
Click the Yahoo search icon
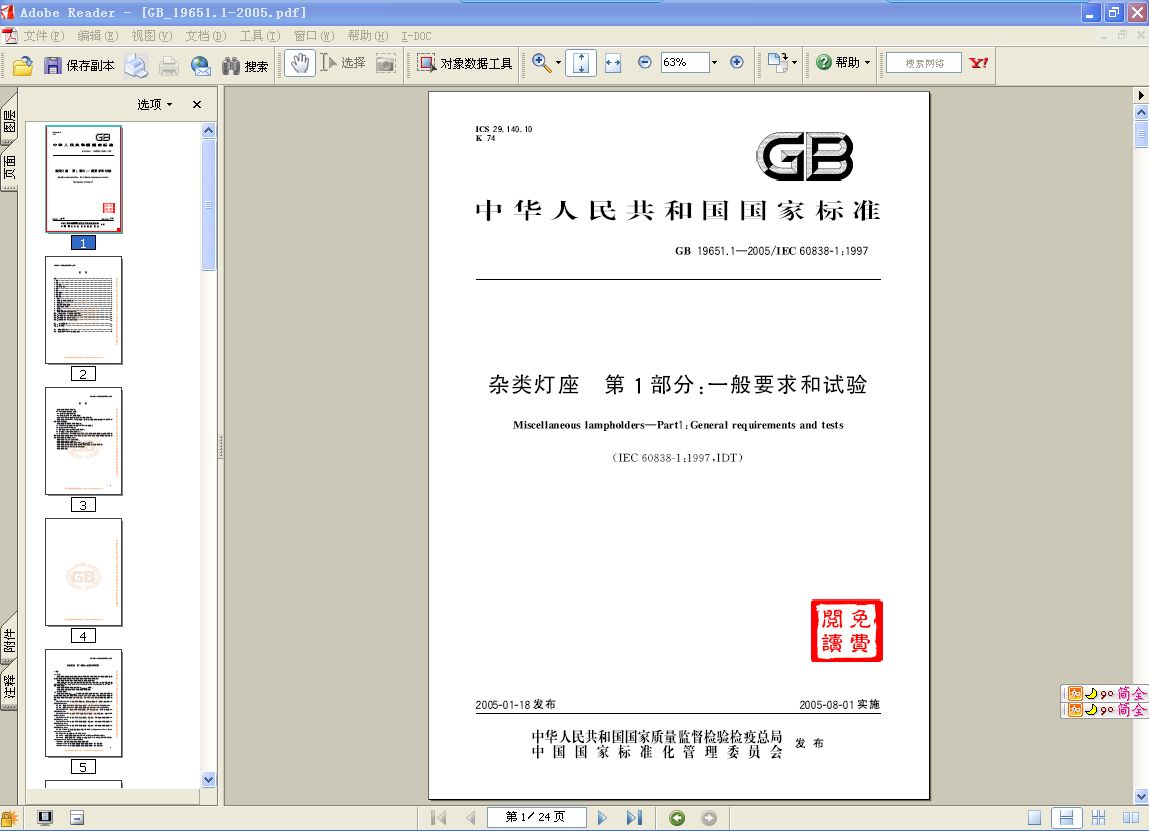tap(978, 63)
